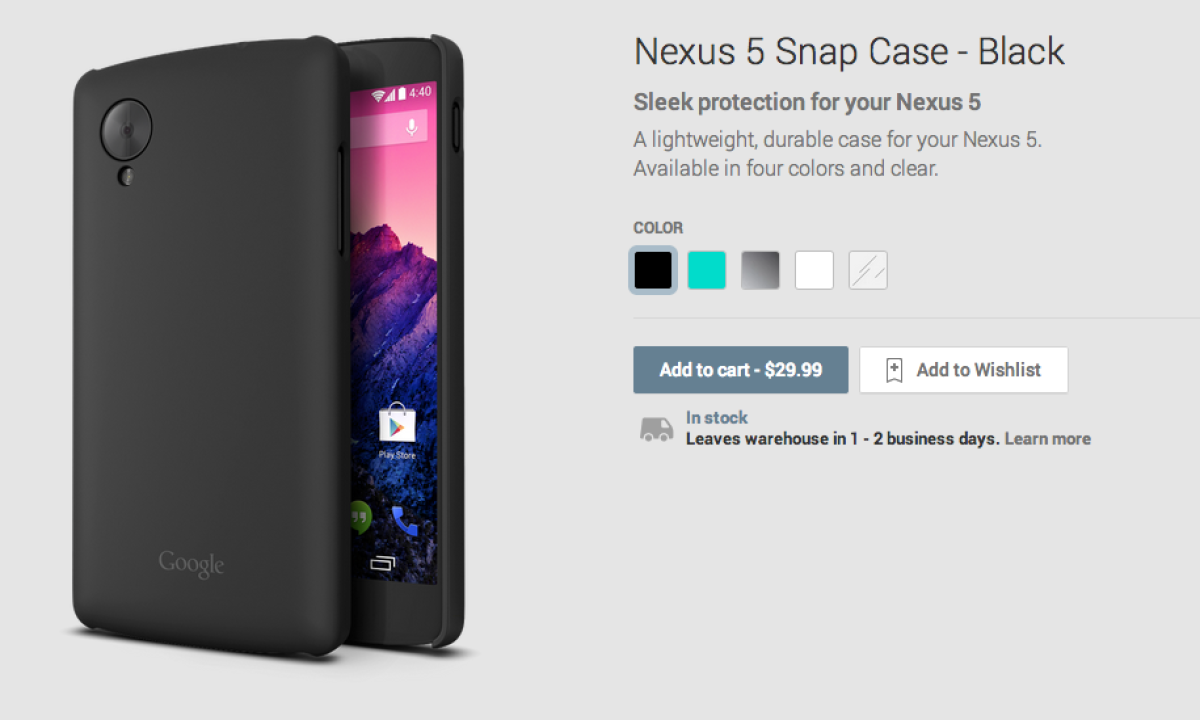Viewport: 1200px width, 720px height.
Task: Click the wishlist bookmark icon
Action: (x=894, y=371)
